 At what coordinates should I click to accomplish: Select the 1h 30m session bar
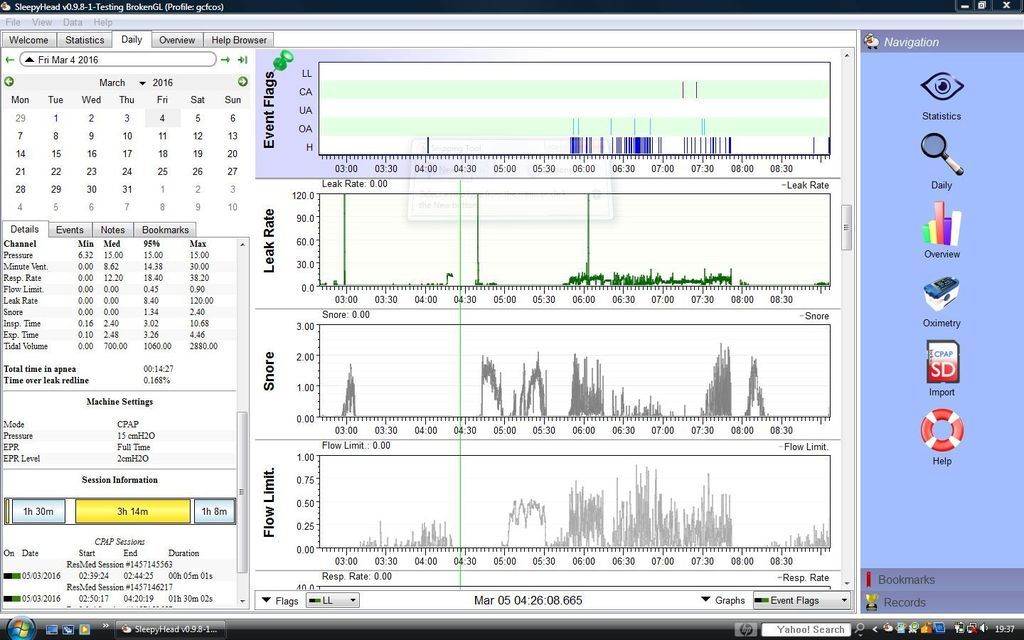(38, 511)
